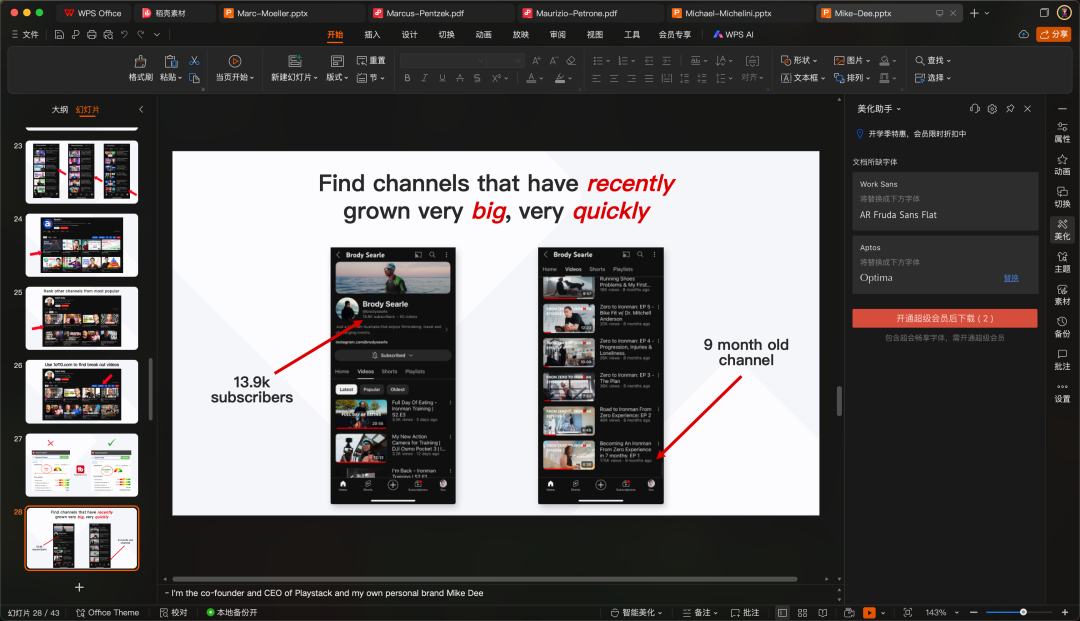
Task: Open the Review (审阅) ribbon tab
Action: pos(558,34)
